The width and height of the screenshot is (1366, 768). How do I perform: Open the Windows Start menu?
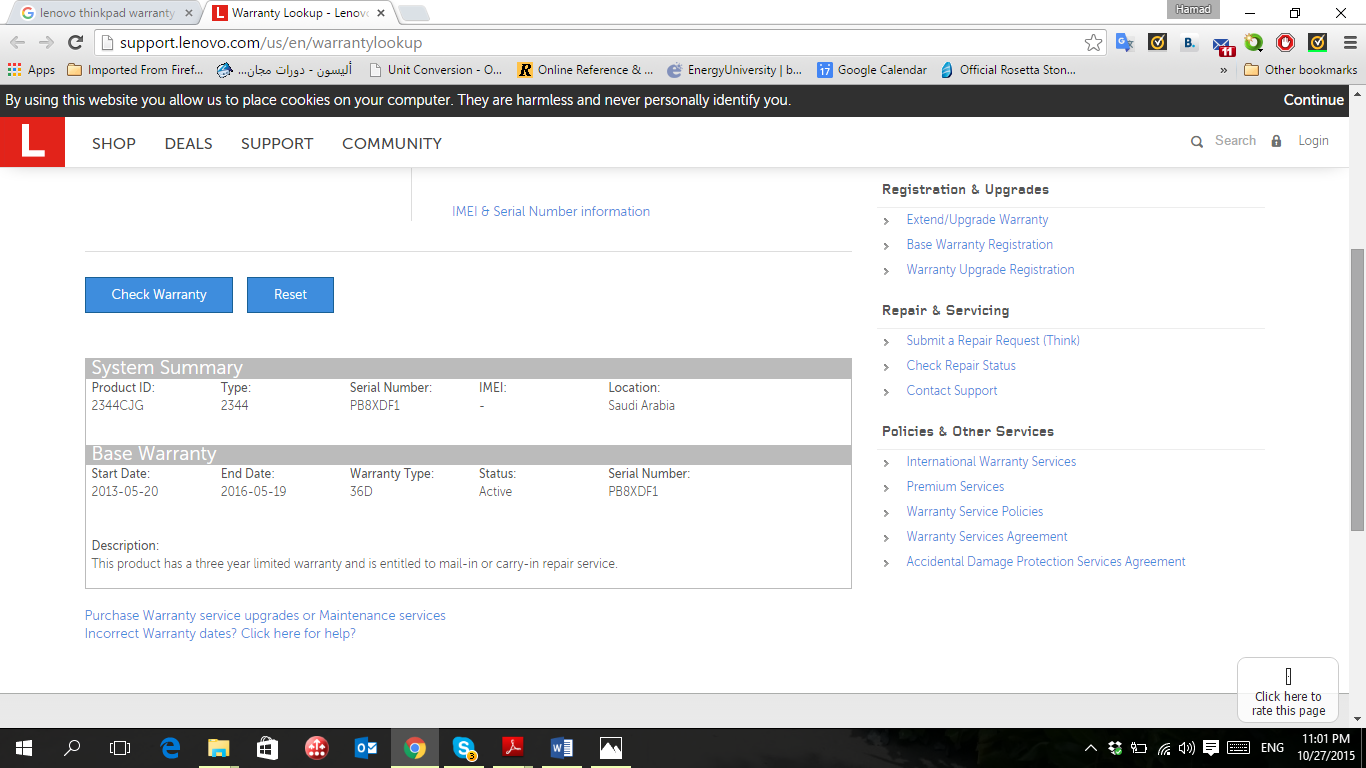[x=24, y=748]
